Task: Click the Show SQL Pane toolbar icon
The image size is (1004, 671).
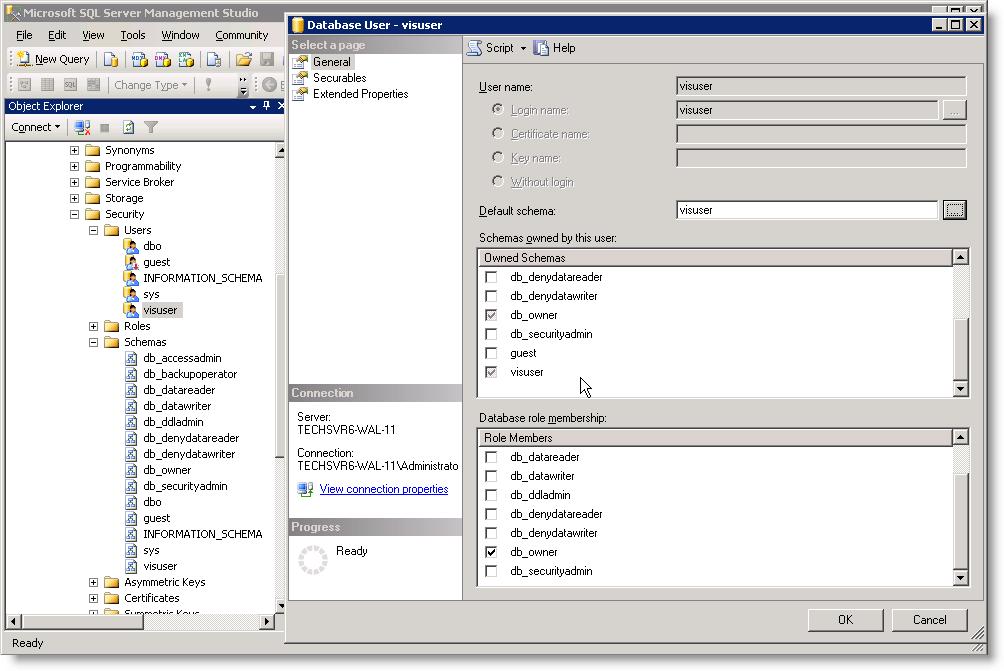Action: 70,85
